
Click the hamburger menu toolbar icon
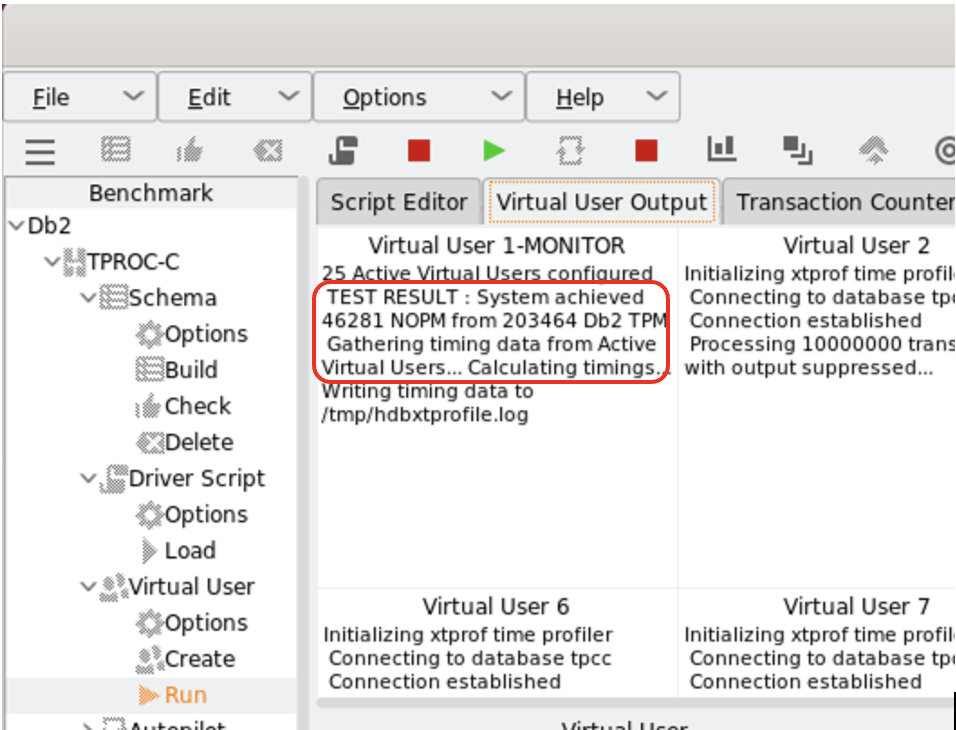point(40,151)
